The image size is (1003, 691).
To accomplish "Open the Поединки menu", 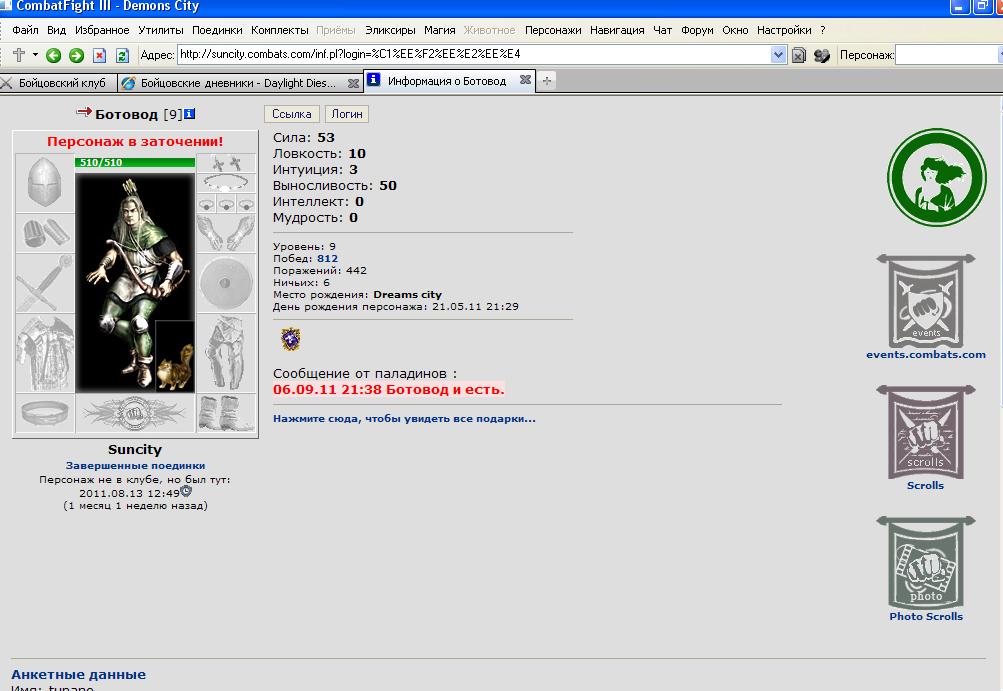I will (217, 30).
